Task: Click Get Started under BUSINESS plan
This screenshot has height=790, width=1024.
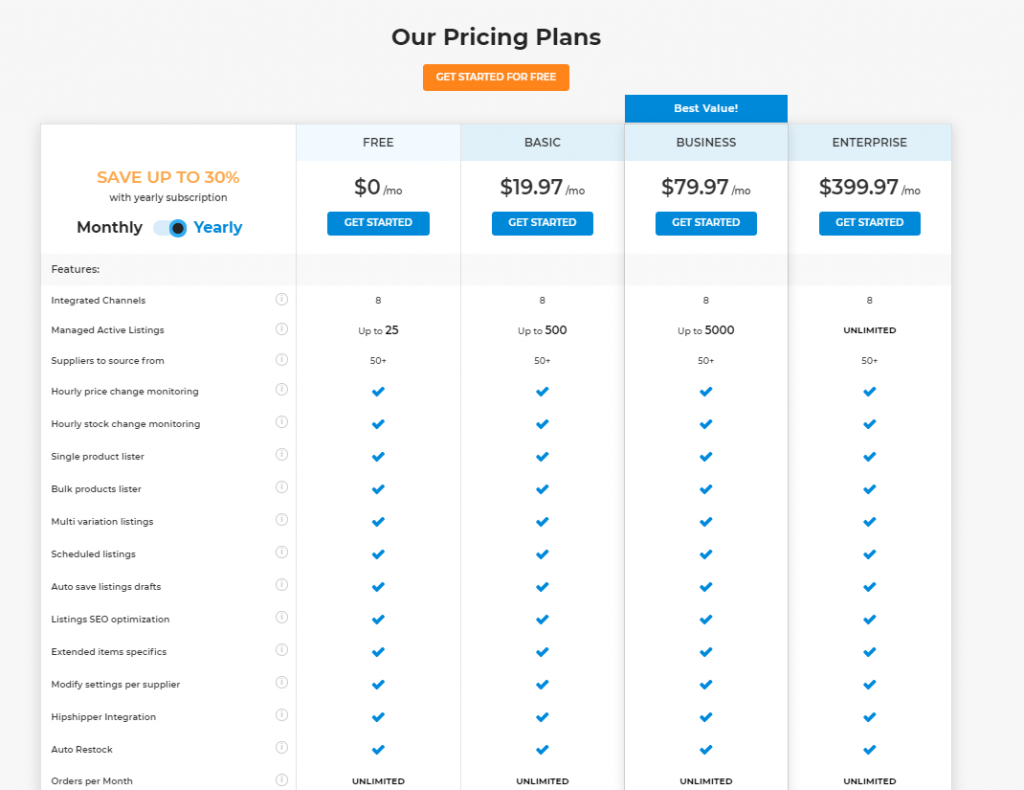Action: pos(706,223)
